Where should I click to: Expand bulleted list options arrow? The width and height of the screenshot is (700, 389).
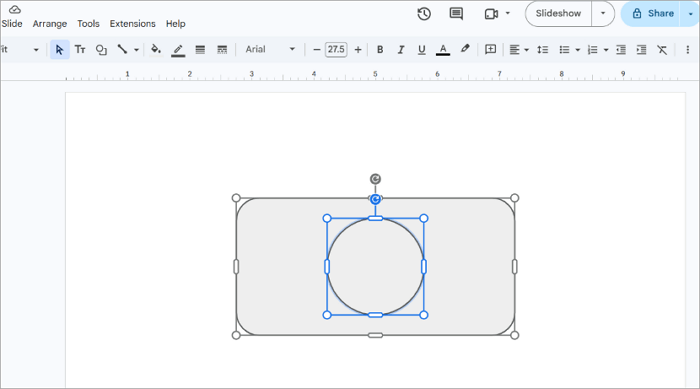click(578, 50)
